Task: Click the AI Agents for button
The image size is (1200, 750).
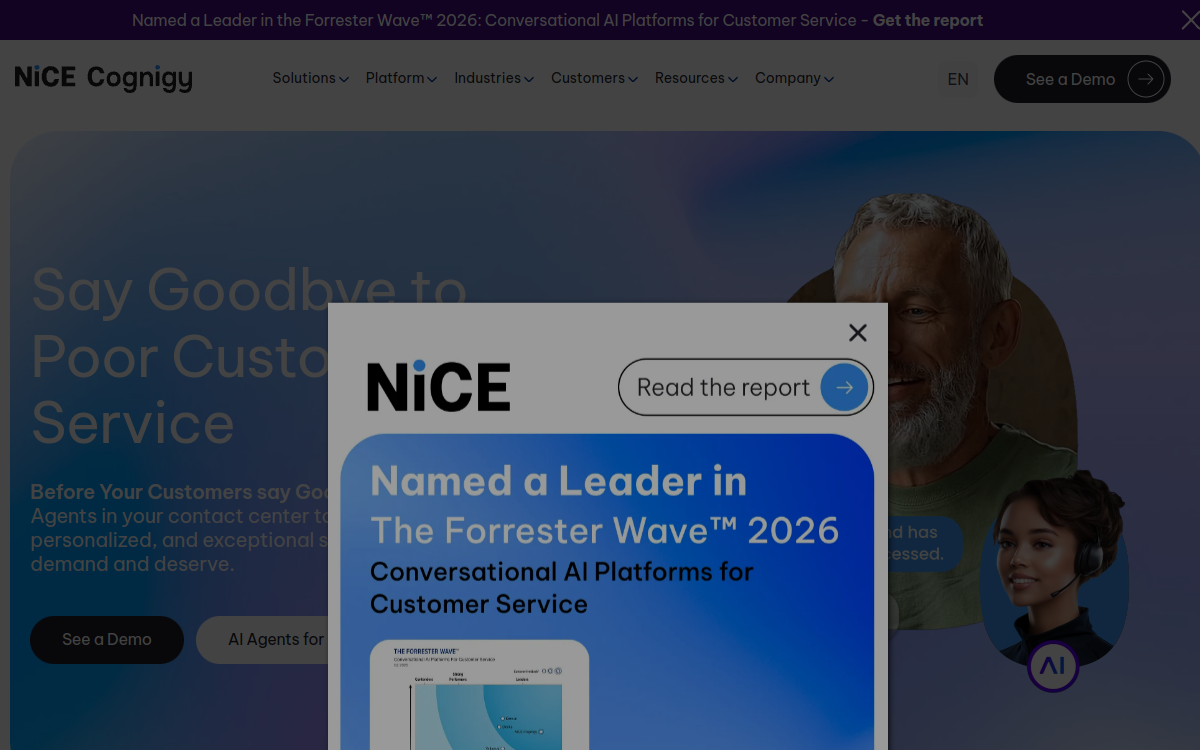Action: coord(262,640)
